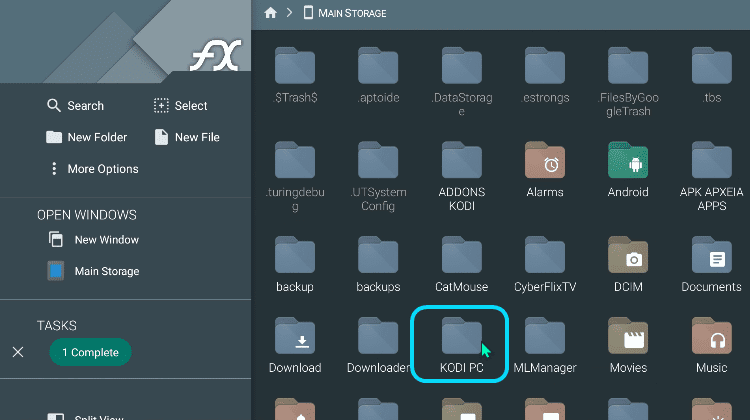
Task: Open the backup folder
Action: (x=295, y=265)
